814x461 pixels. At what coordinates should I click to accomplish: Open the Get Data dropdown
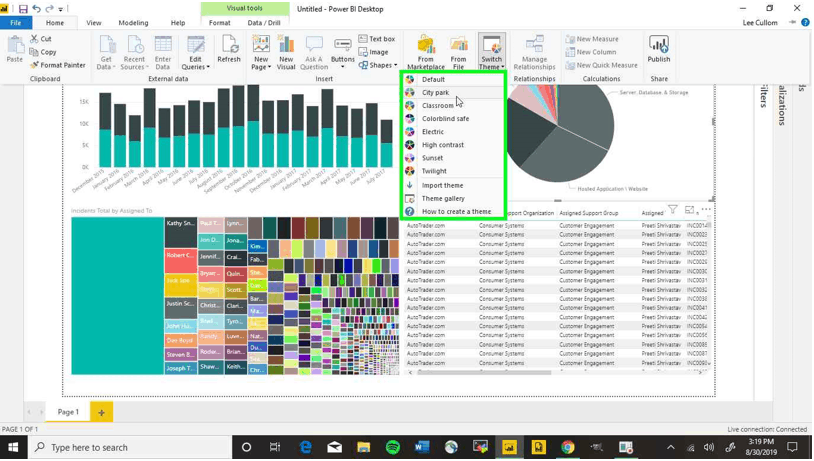point(106,52)
